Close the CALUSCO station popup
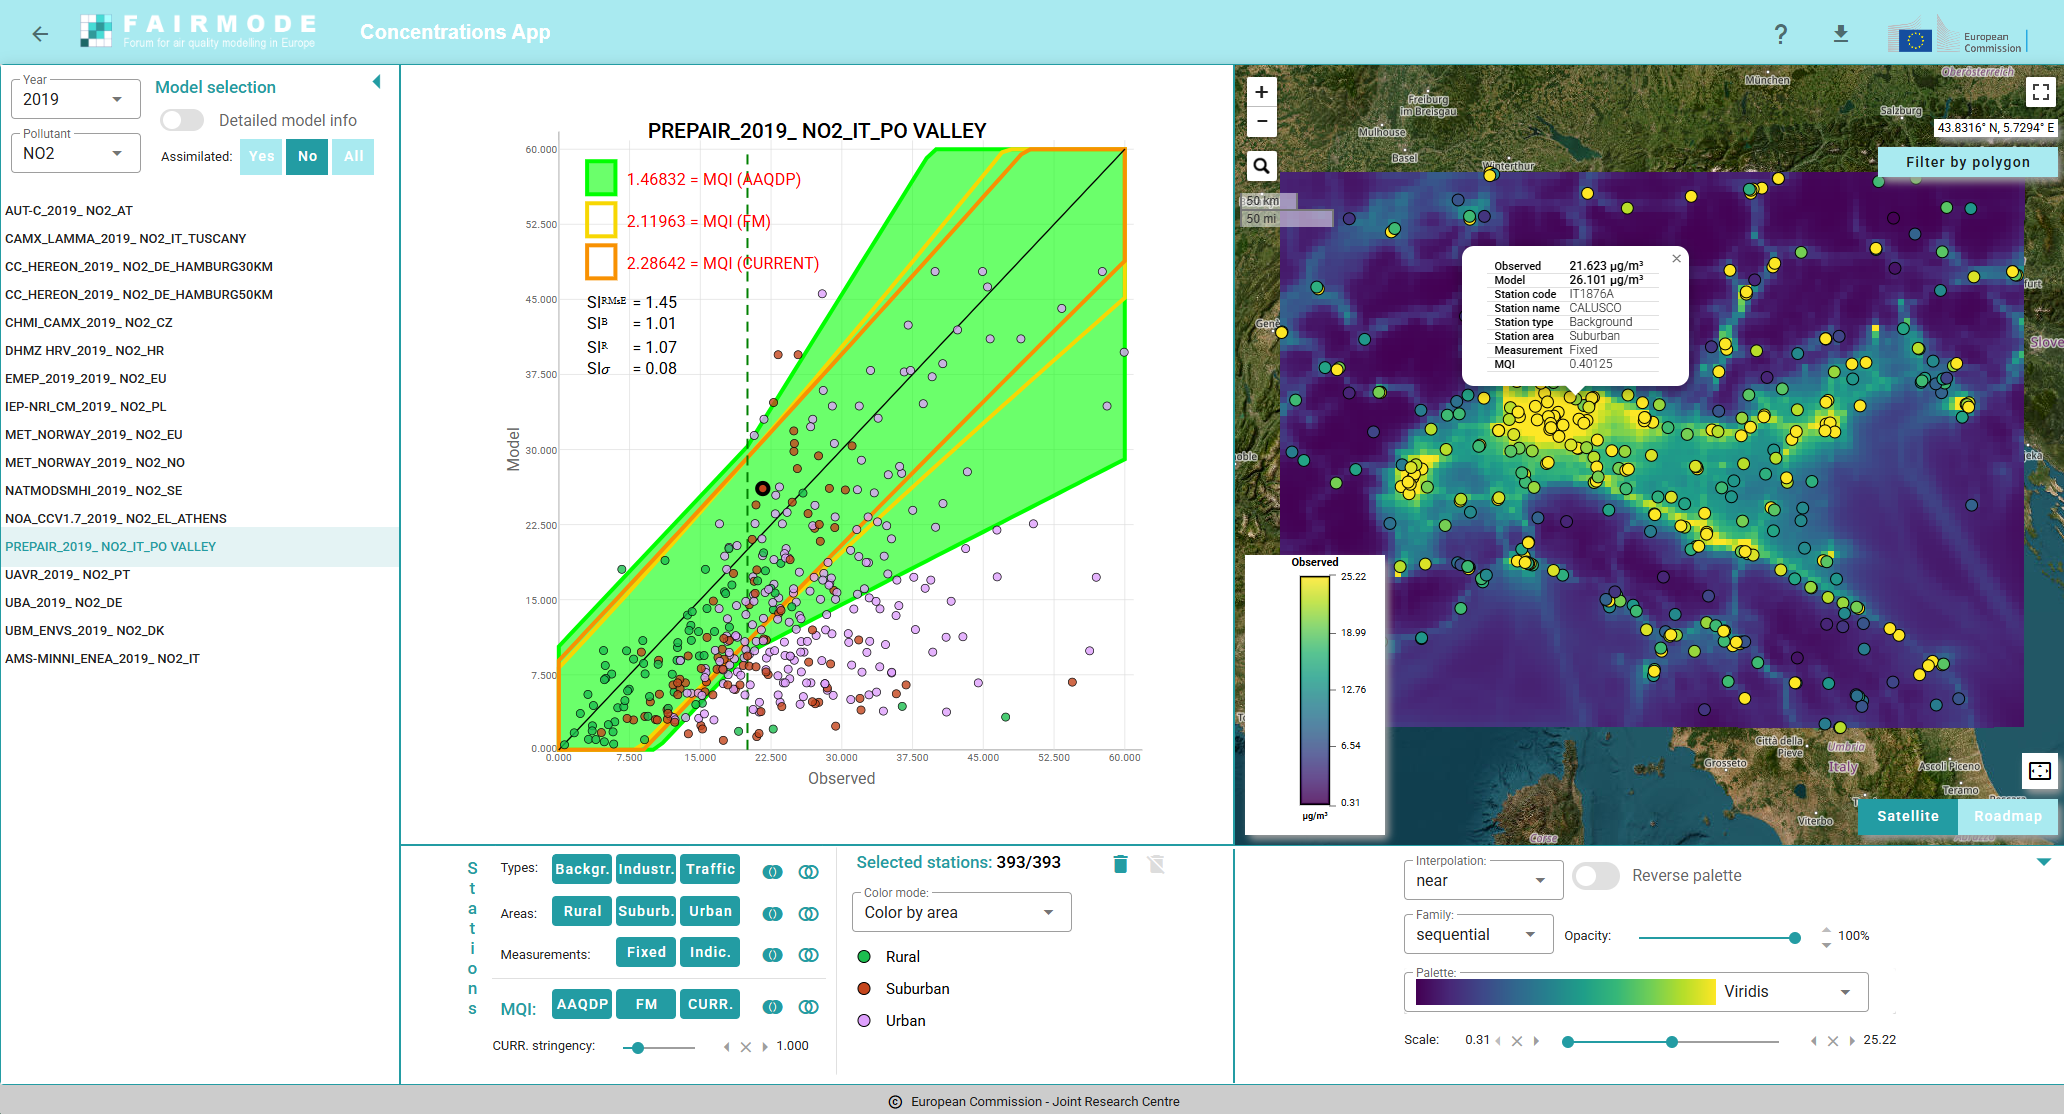Screen dimensions: 2064x1114 point(1677,259)
